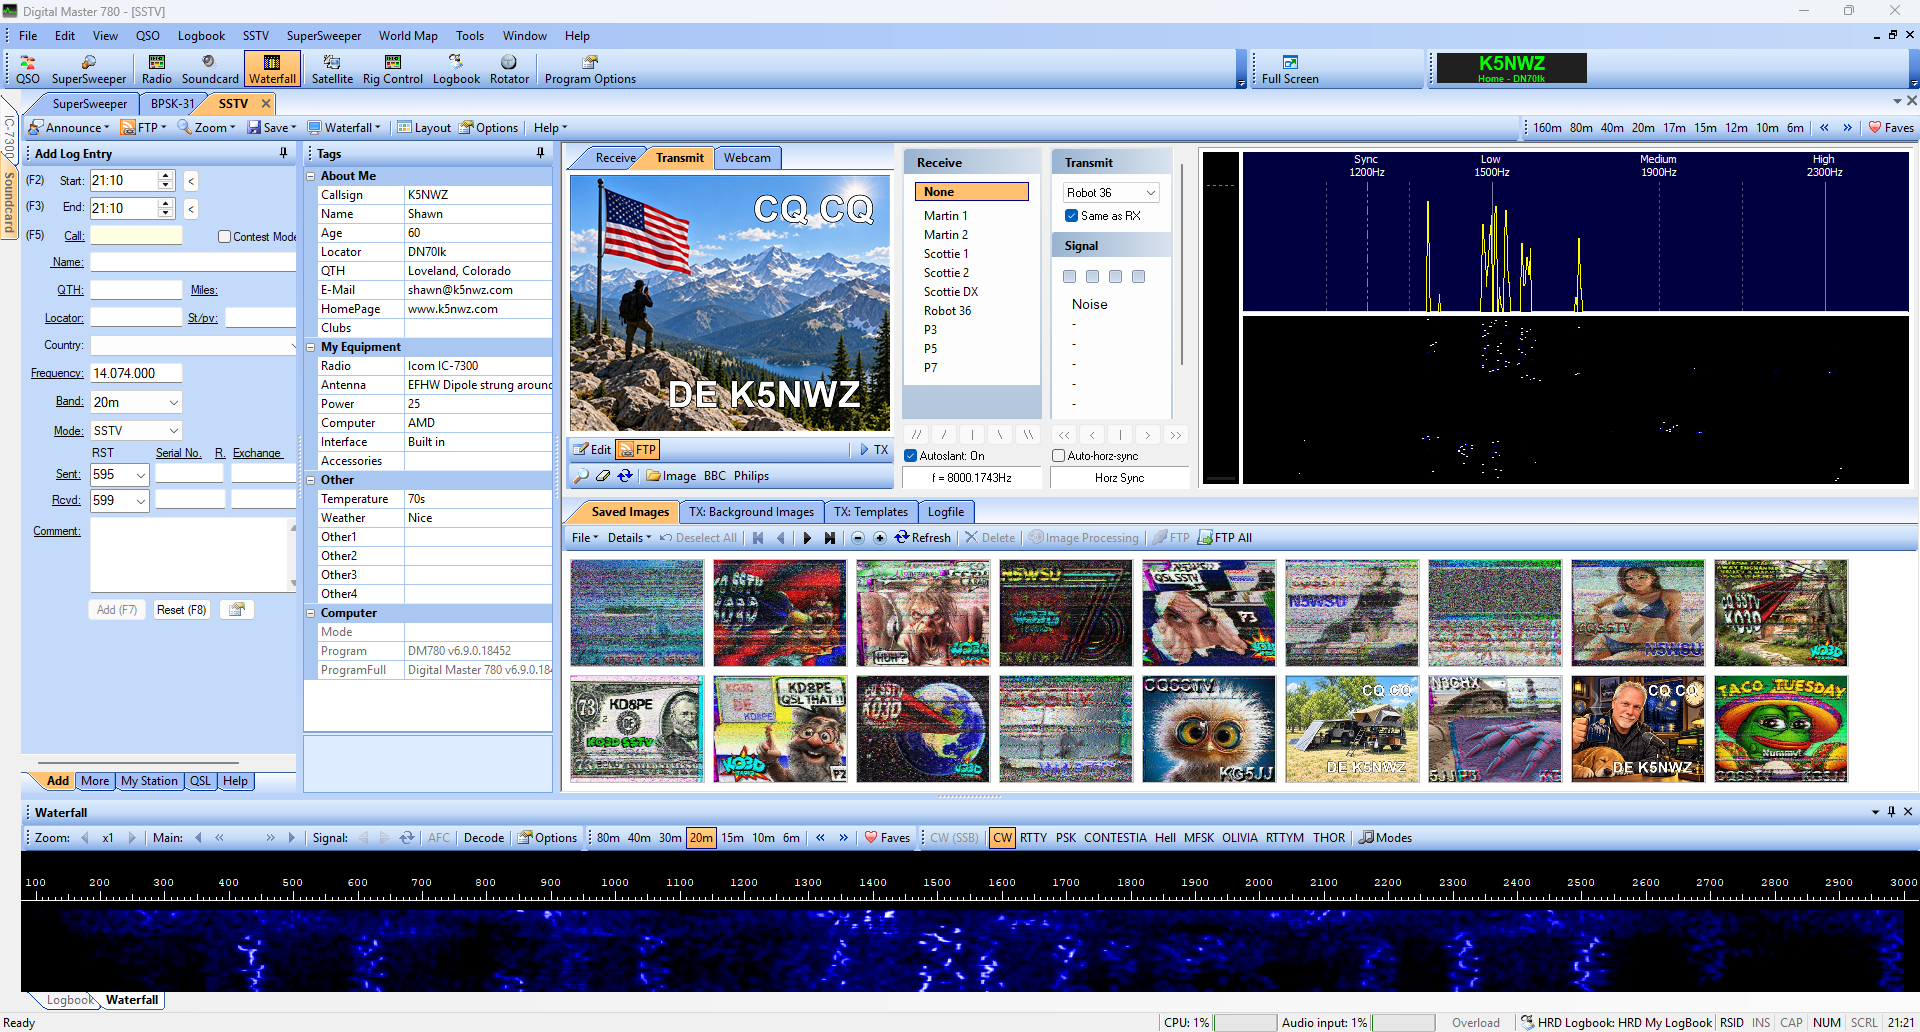Enable the Auto-horz-sync checkbox

(1058, 456)
